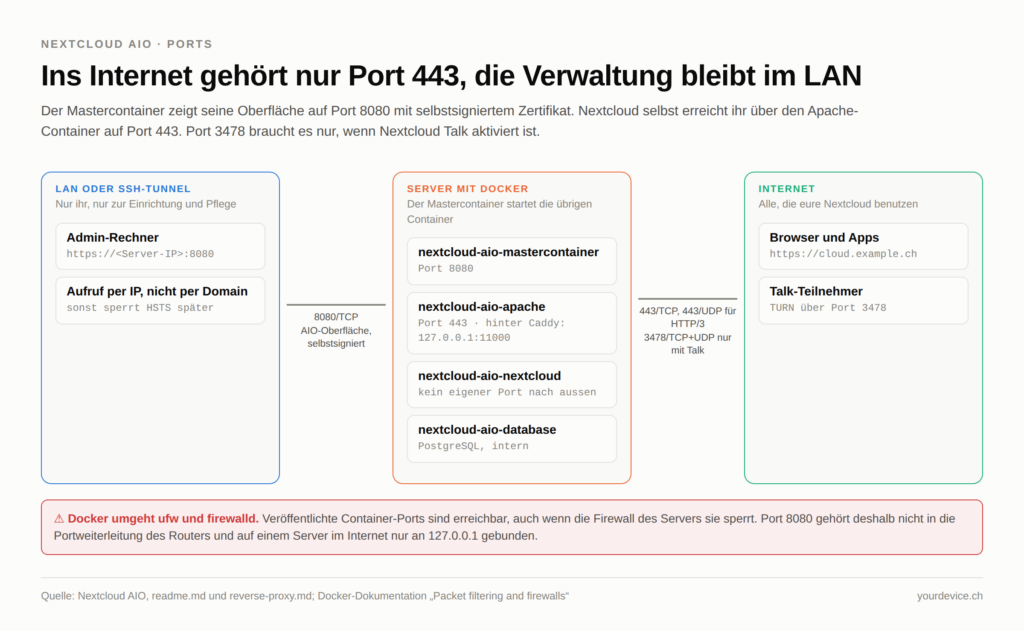Click '3478/TCP+UDP nur mit Talk' label
The image size is (1024, 631).
coord(687,344)
